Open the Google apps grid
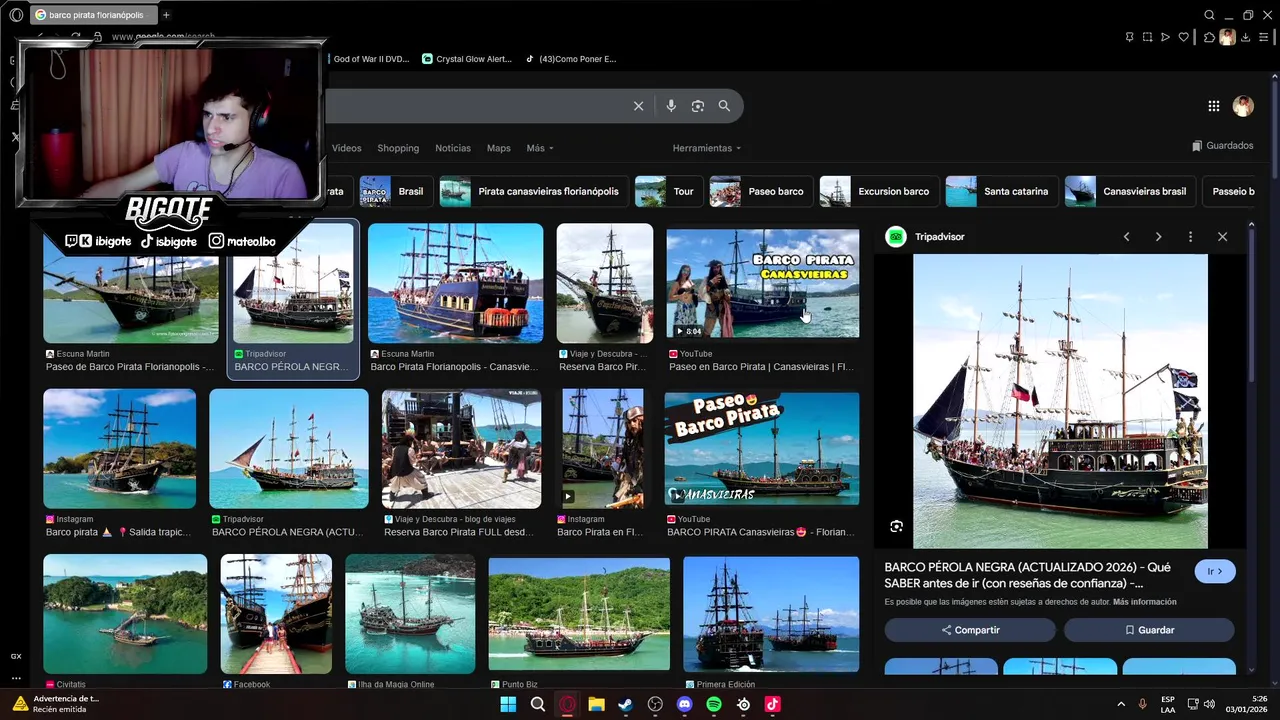Screen dimensions: 1280x720 pos(1213,106)
